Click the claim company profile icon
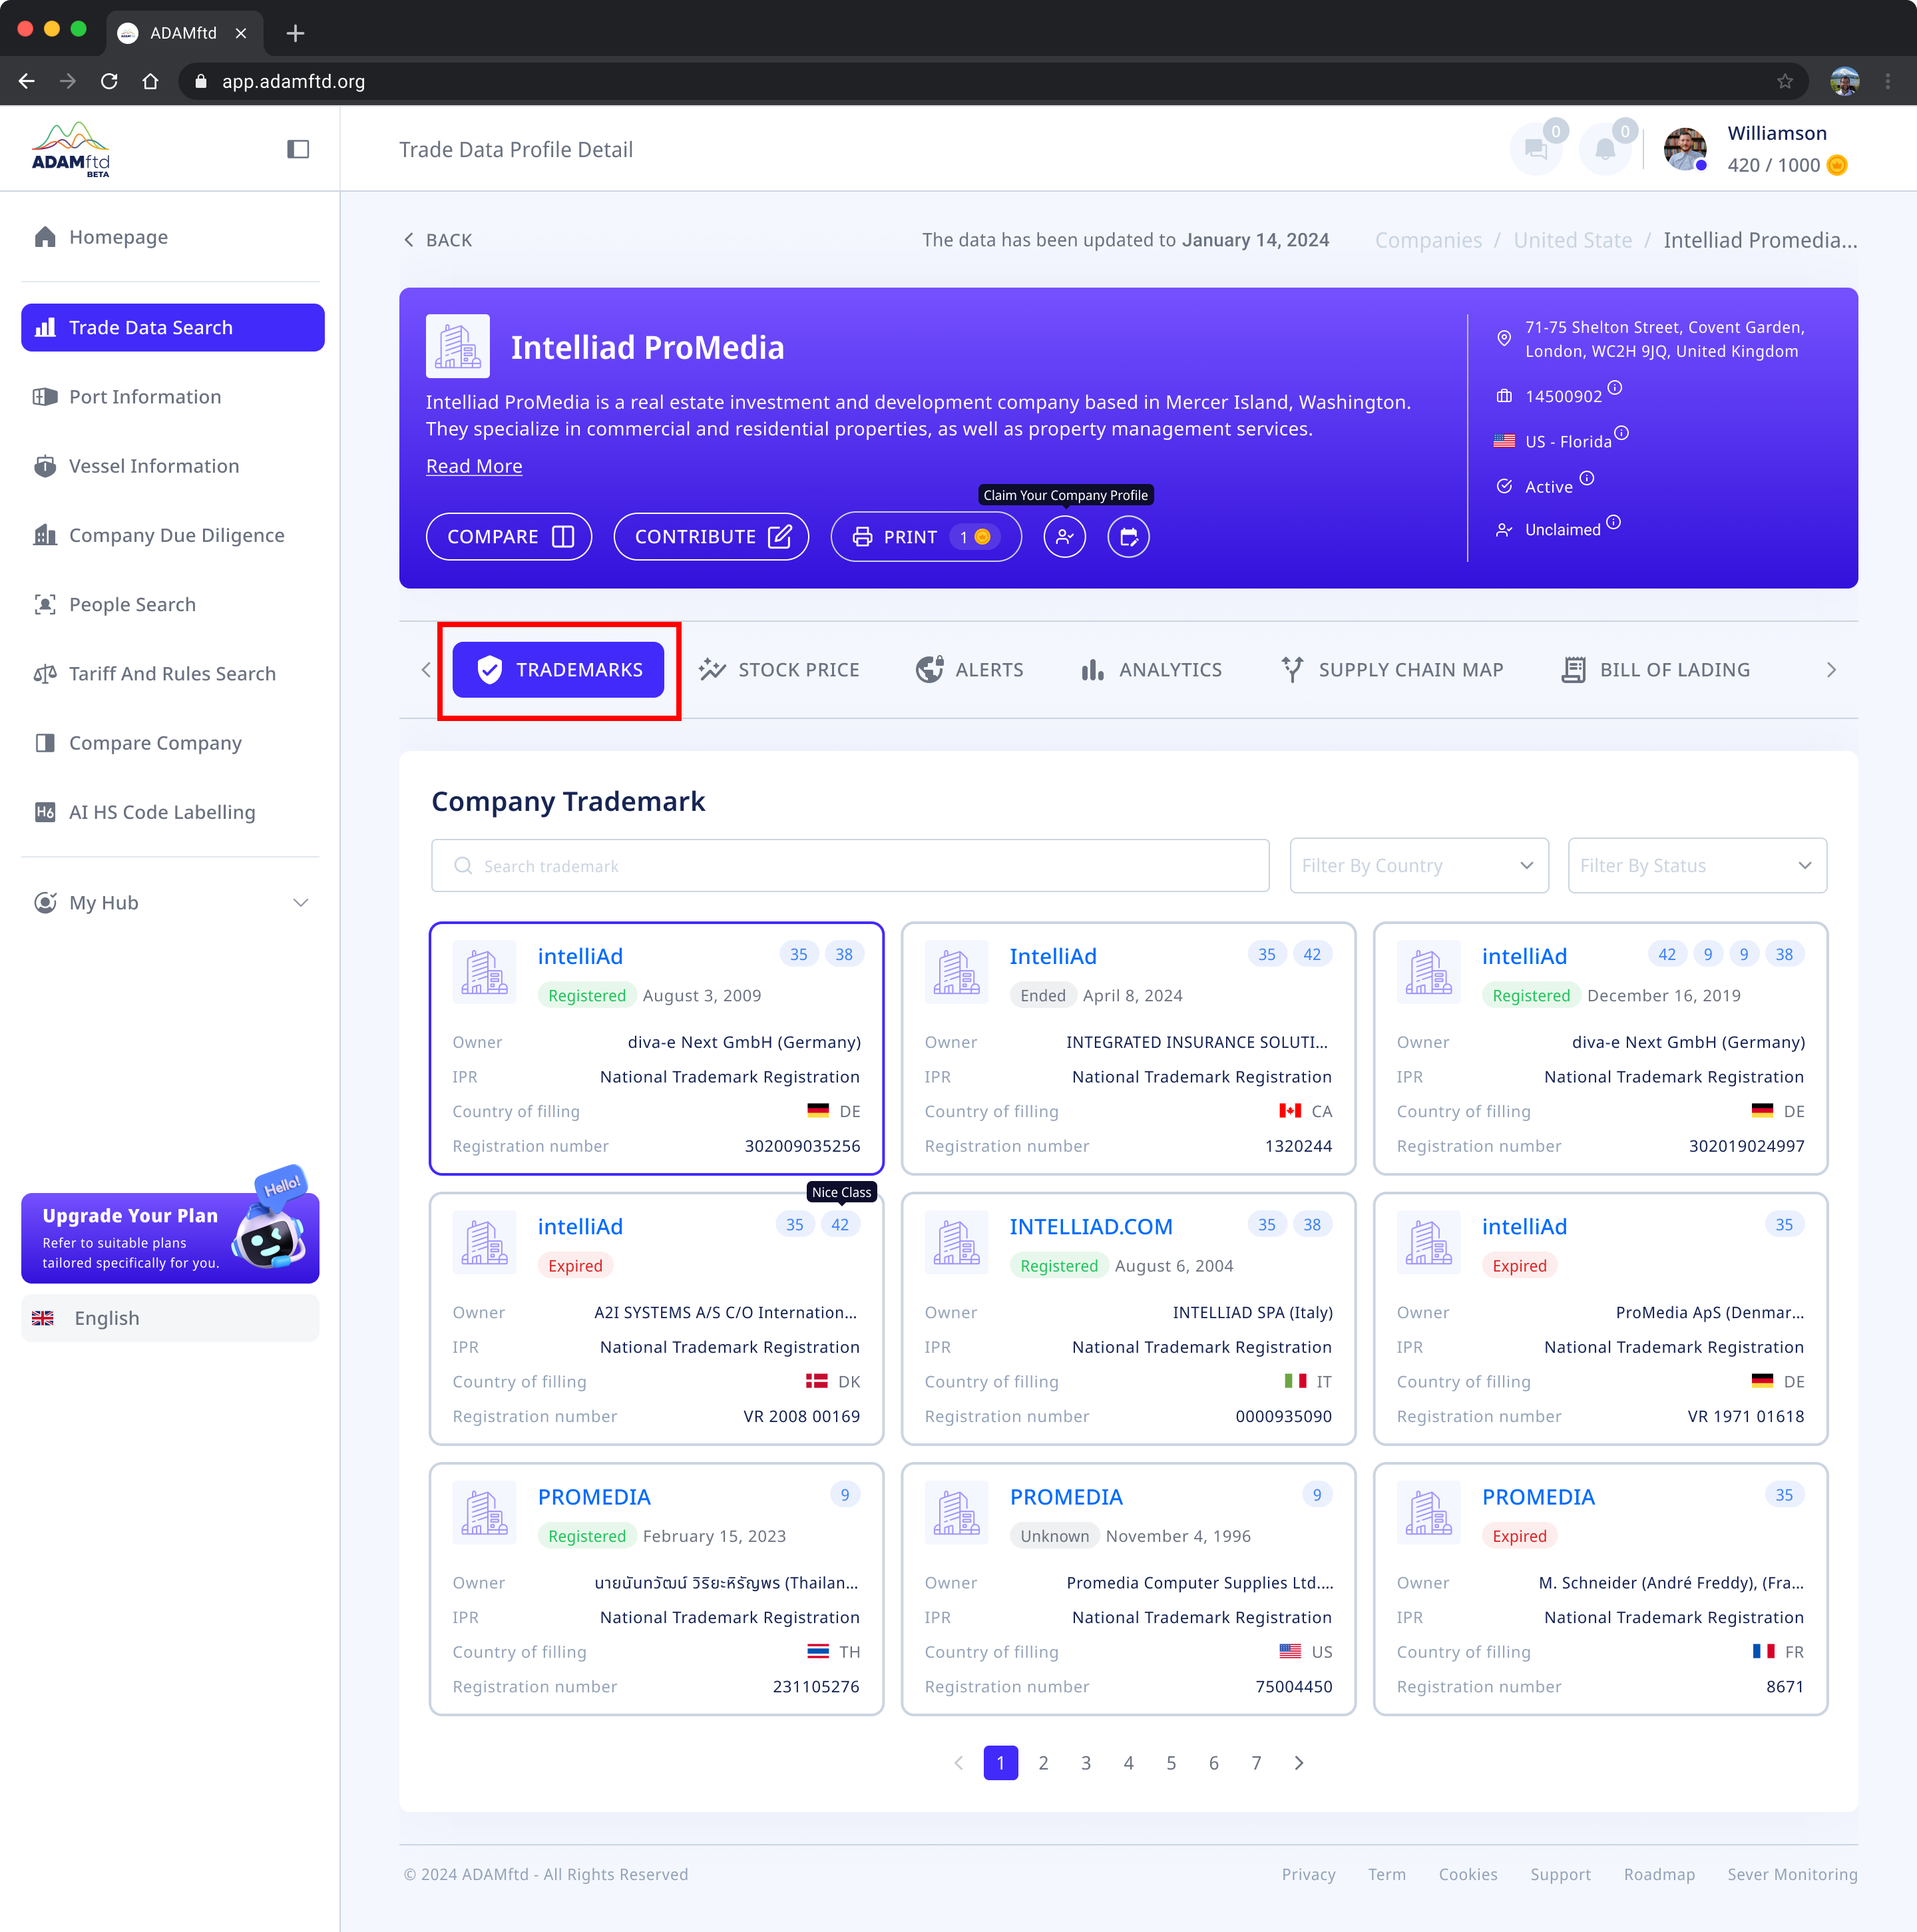 click(x=1064, y=537)
